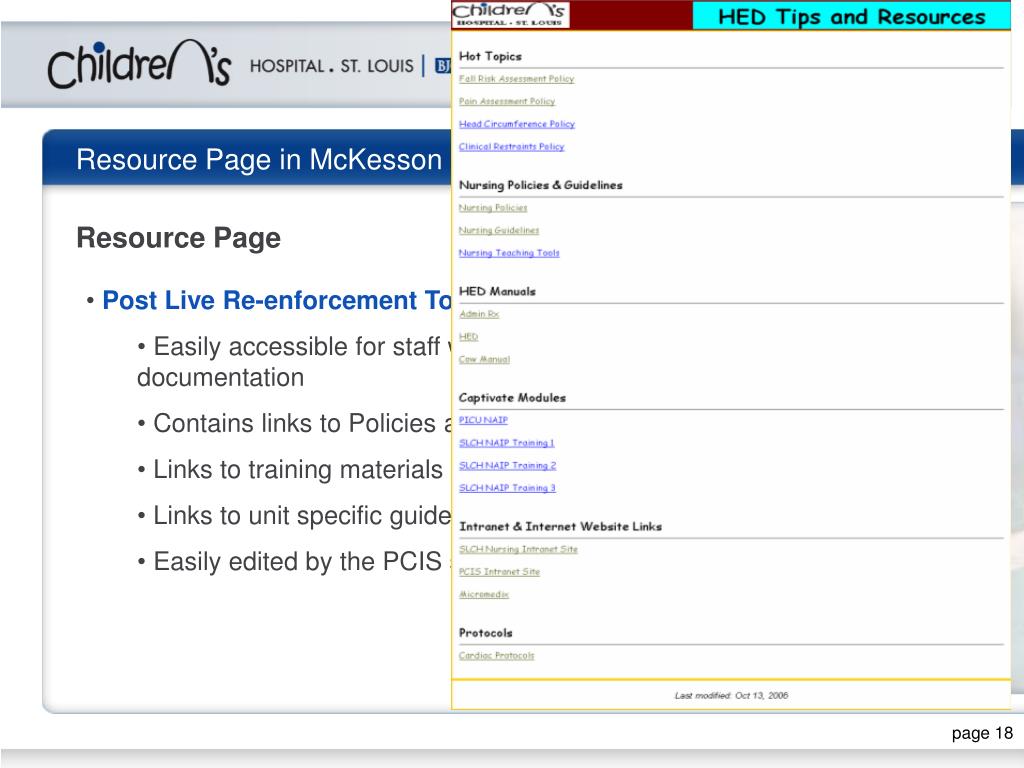This screenshot has height=768, width=1024.
Task: Follow the Head Circumference Policy link
Action: tap(517, 124)
